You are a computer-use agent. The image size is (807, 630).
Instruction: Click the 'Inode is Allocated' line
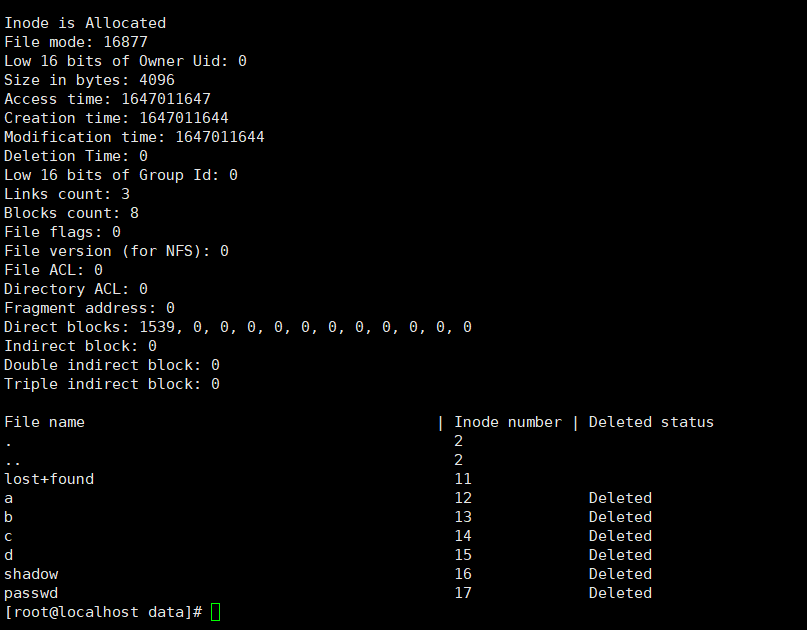pos(85,23)
